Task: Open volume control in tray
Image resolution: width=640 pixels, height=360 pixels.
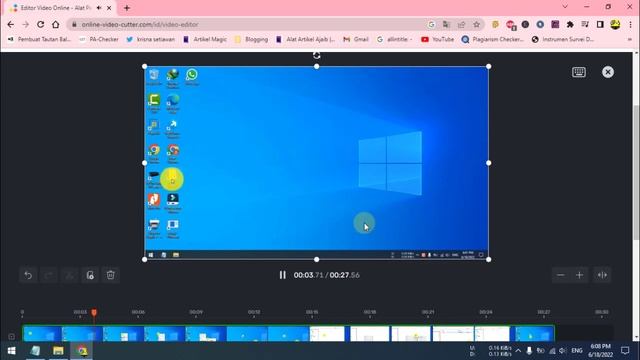Action: [x=563, y=351]
